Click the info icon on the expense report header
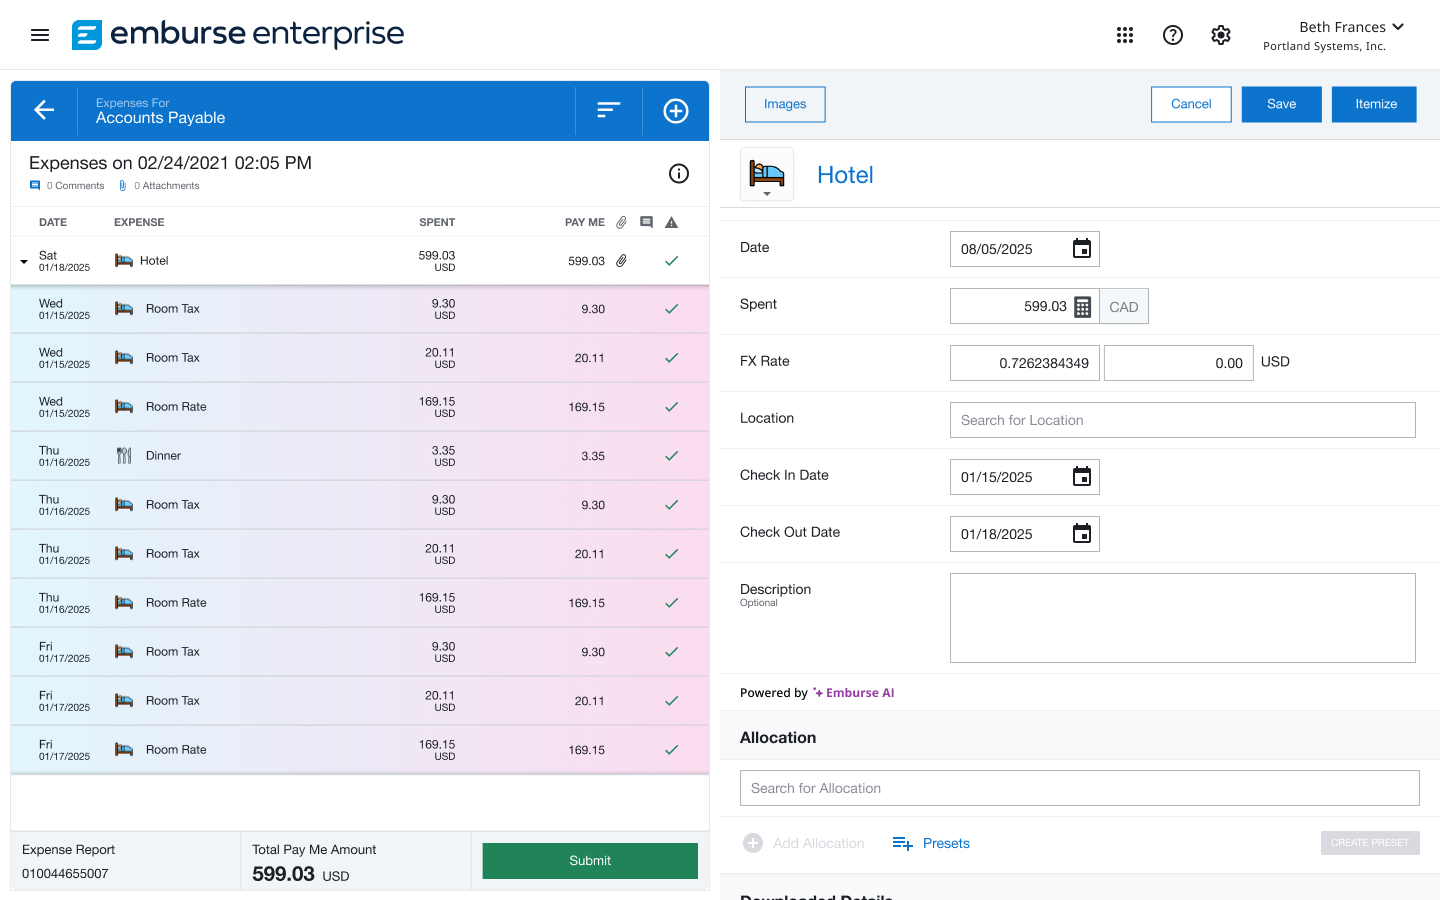The height and width of the screenshot is (900, 1440). [679, 173]
